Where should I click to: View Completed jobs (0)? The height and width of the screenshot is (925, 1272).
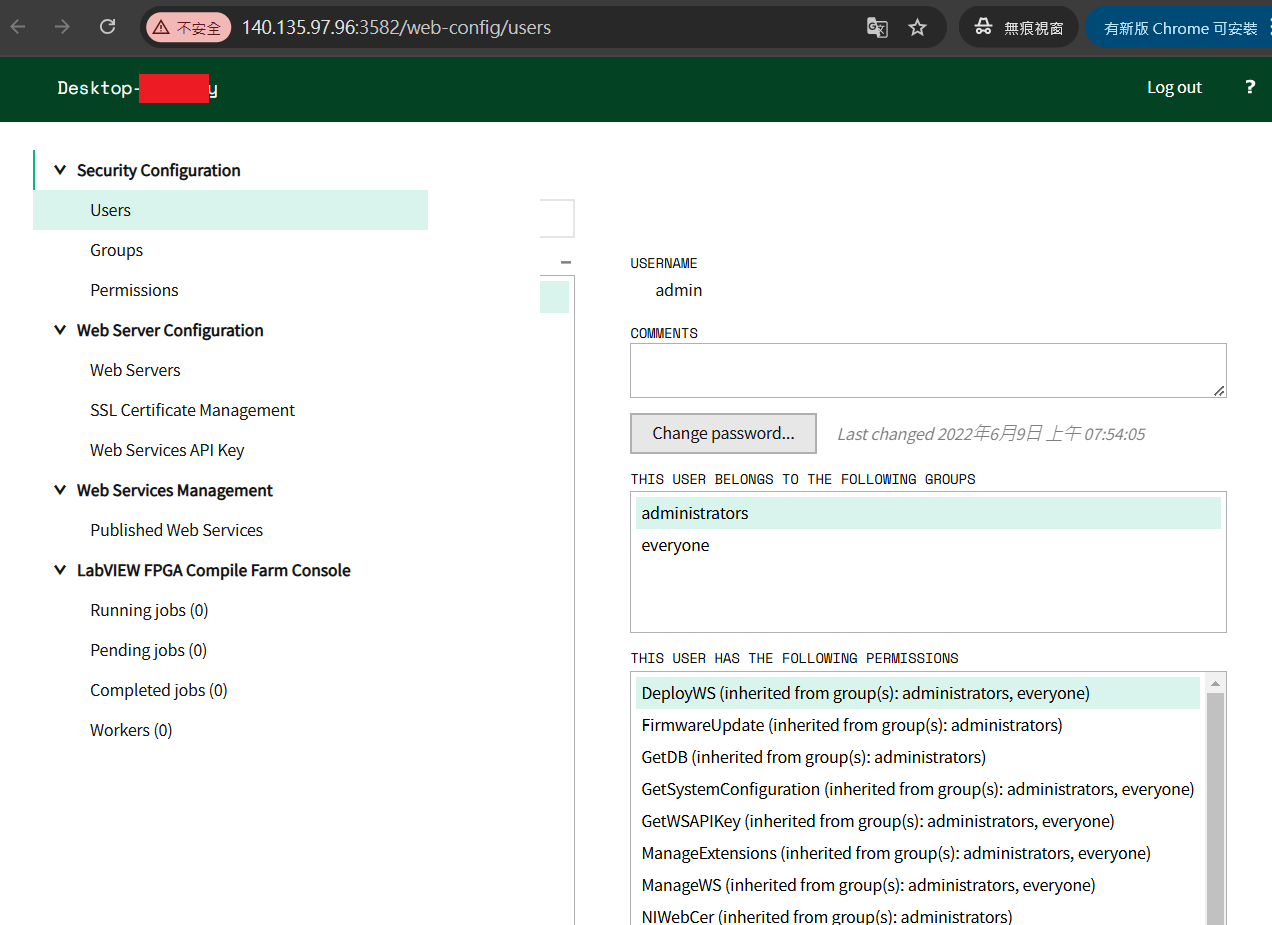[x=158, y=690]
